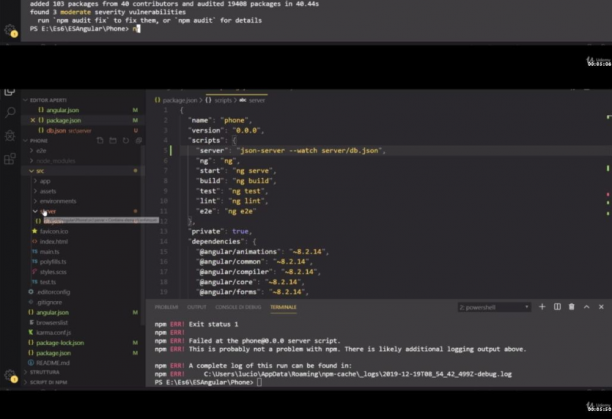Open the Search view in activity bar
The width and height of the screenshot is (612, 419).
point(10,112)
